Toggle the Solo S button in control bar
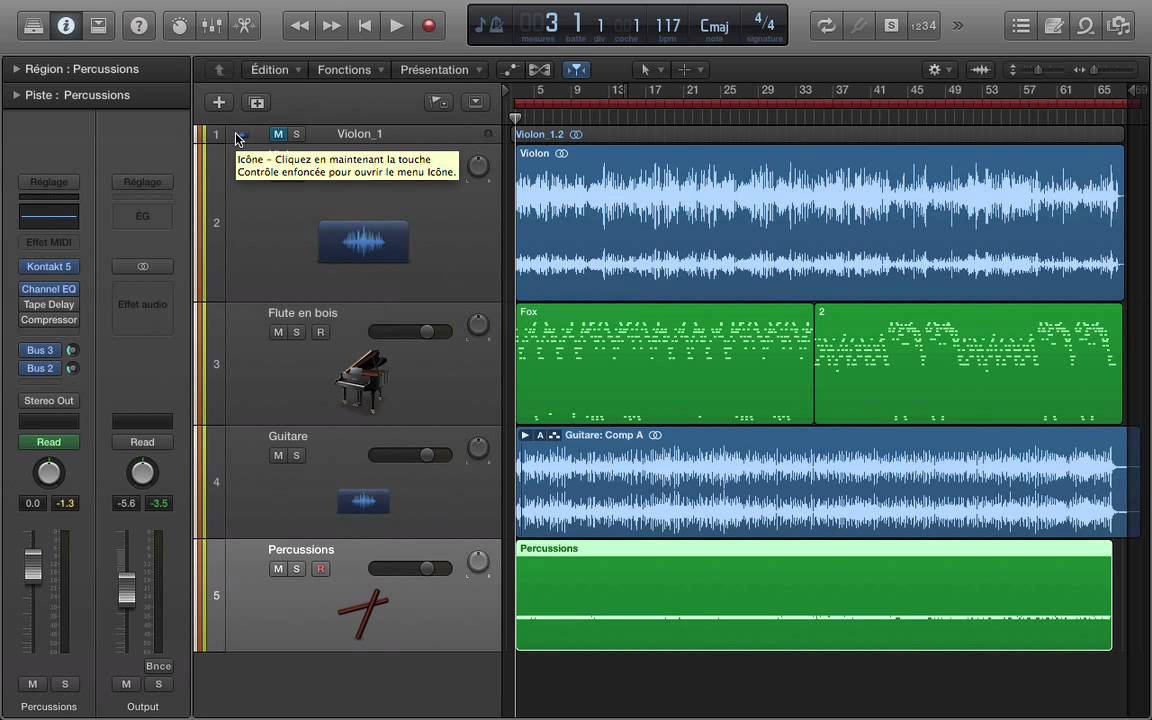 [890, 26]
